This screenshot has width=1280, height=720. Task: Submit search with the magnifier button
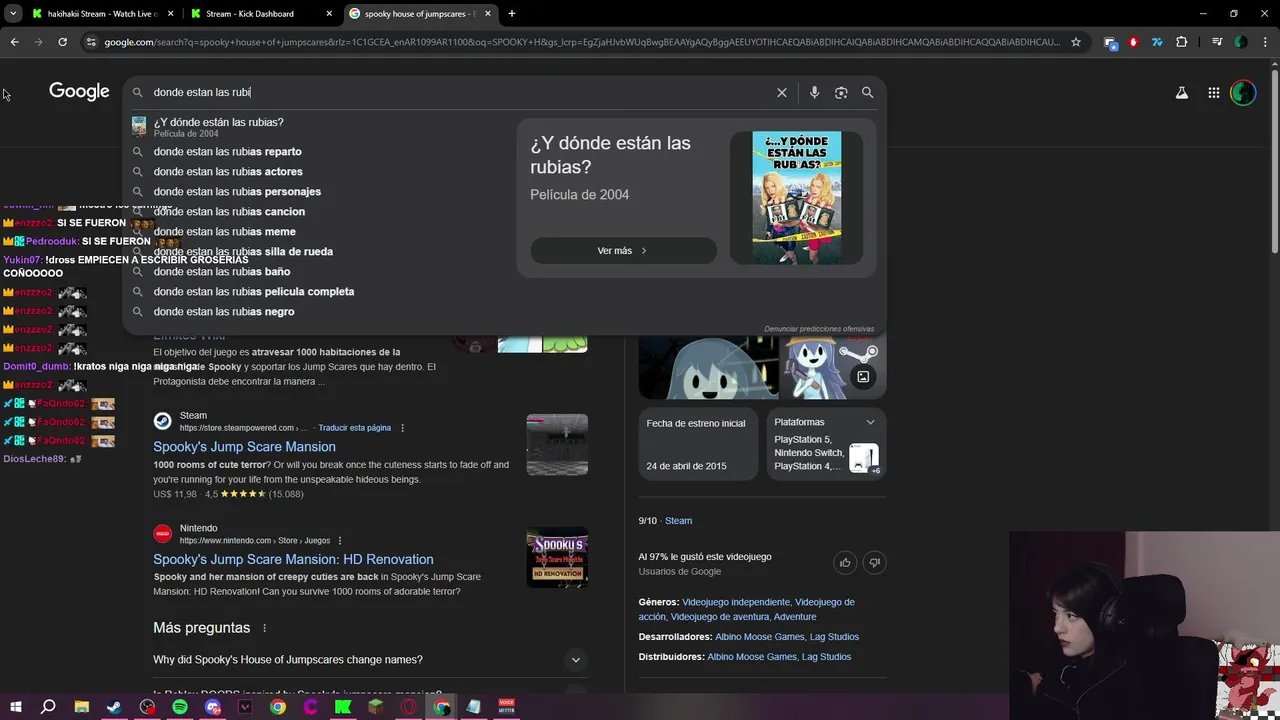point(867,92)
